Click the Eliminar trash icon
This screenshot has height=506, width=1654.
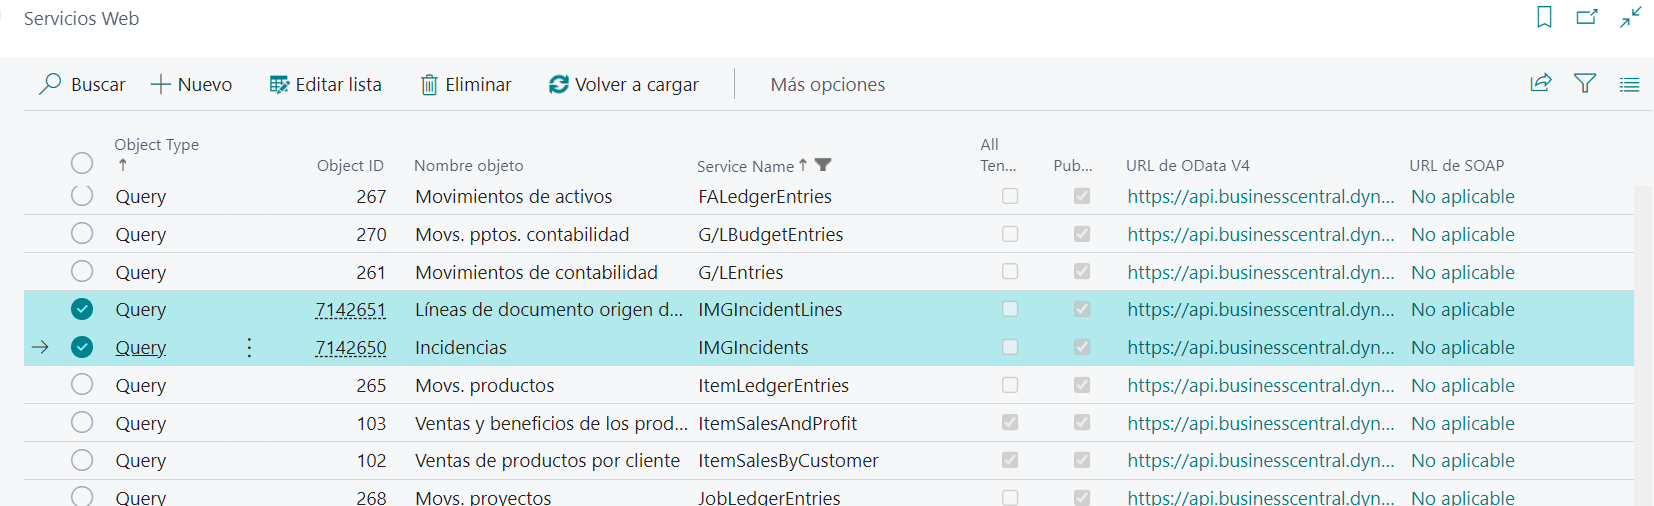429,85
